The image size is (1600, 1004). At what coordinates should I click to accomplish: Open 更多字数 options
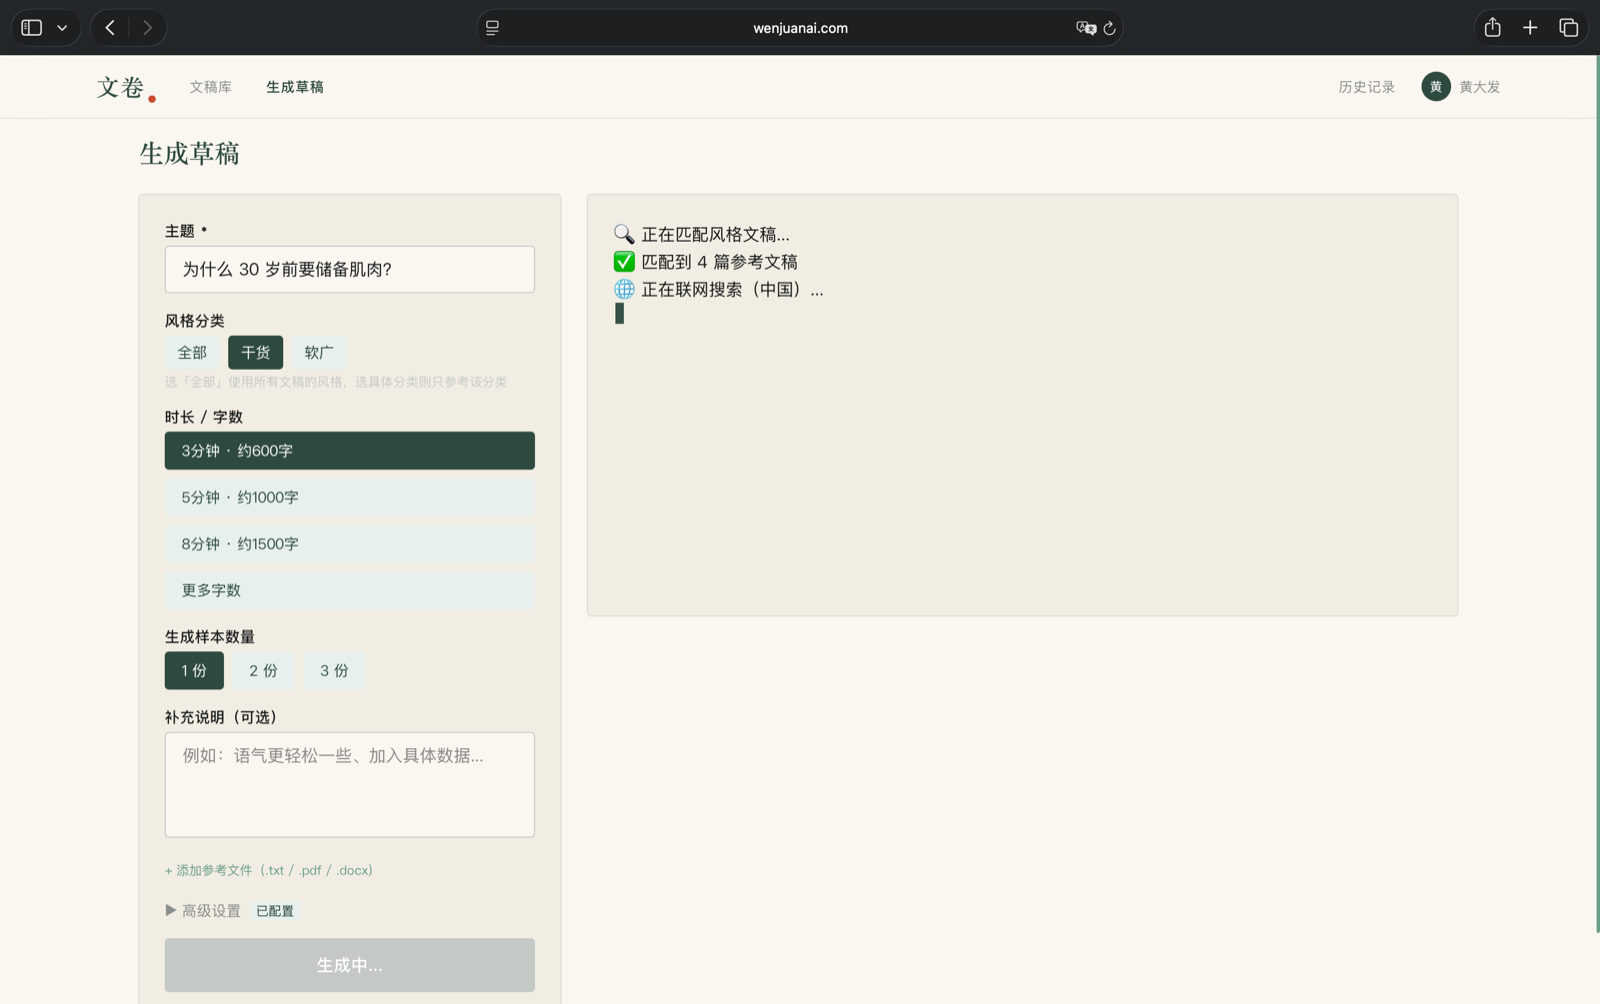(x=350, y=590)
